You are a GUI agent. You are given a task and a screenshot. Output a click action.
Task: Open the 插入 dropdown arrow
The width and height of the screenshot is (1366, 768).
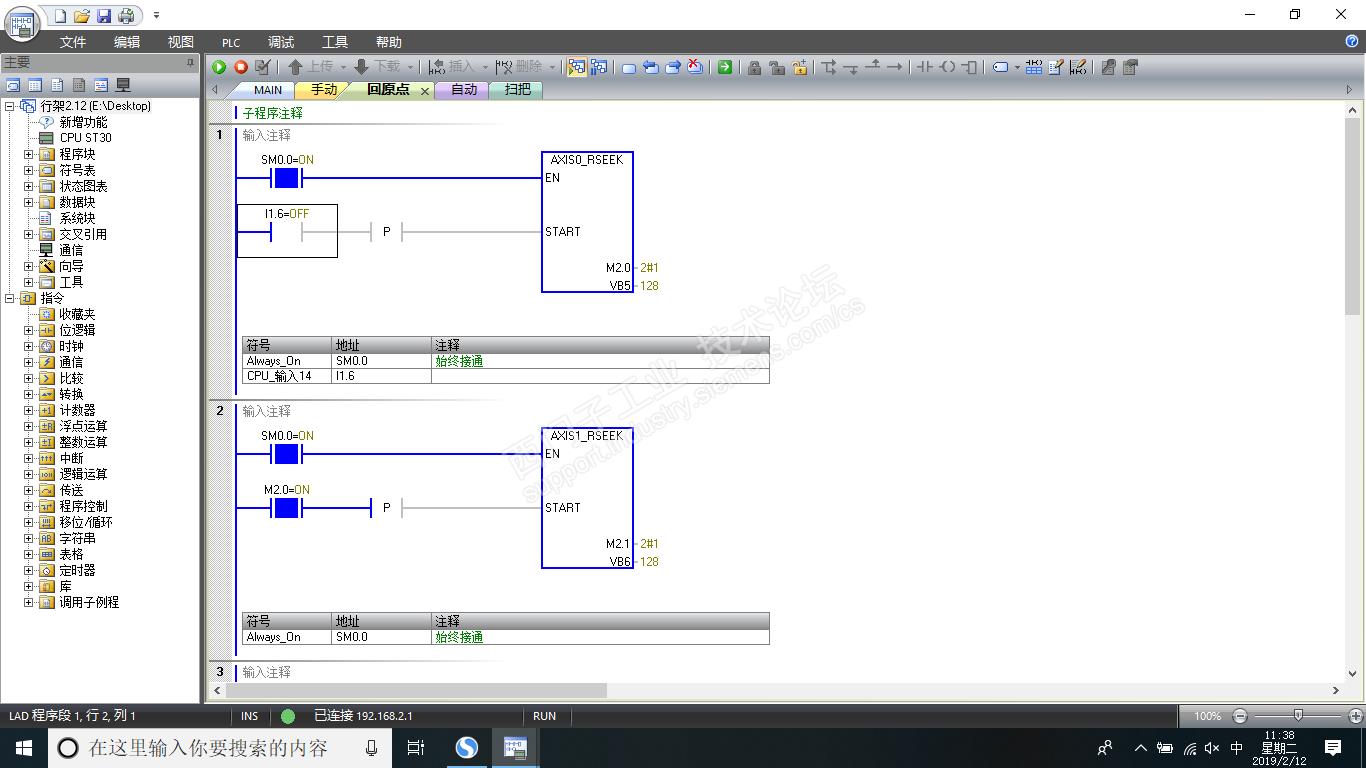[485, 67]
